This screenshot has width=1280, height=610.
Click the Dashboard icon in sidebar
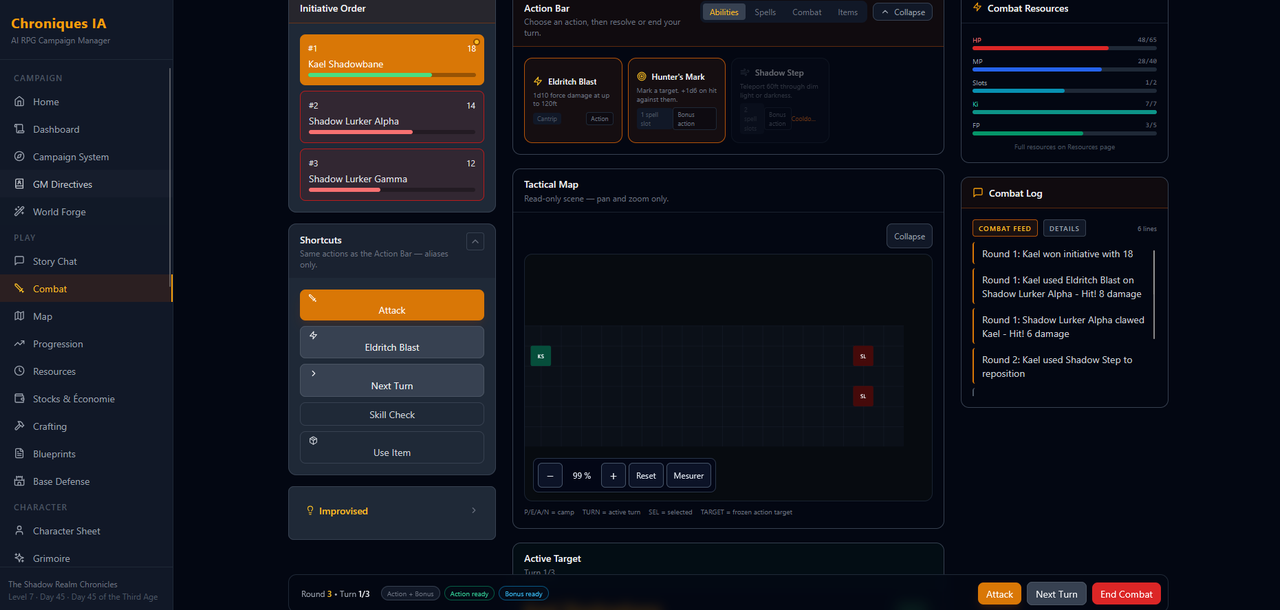pos(20,129)
